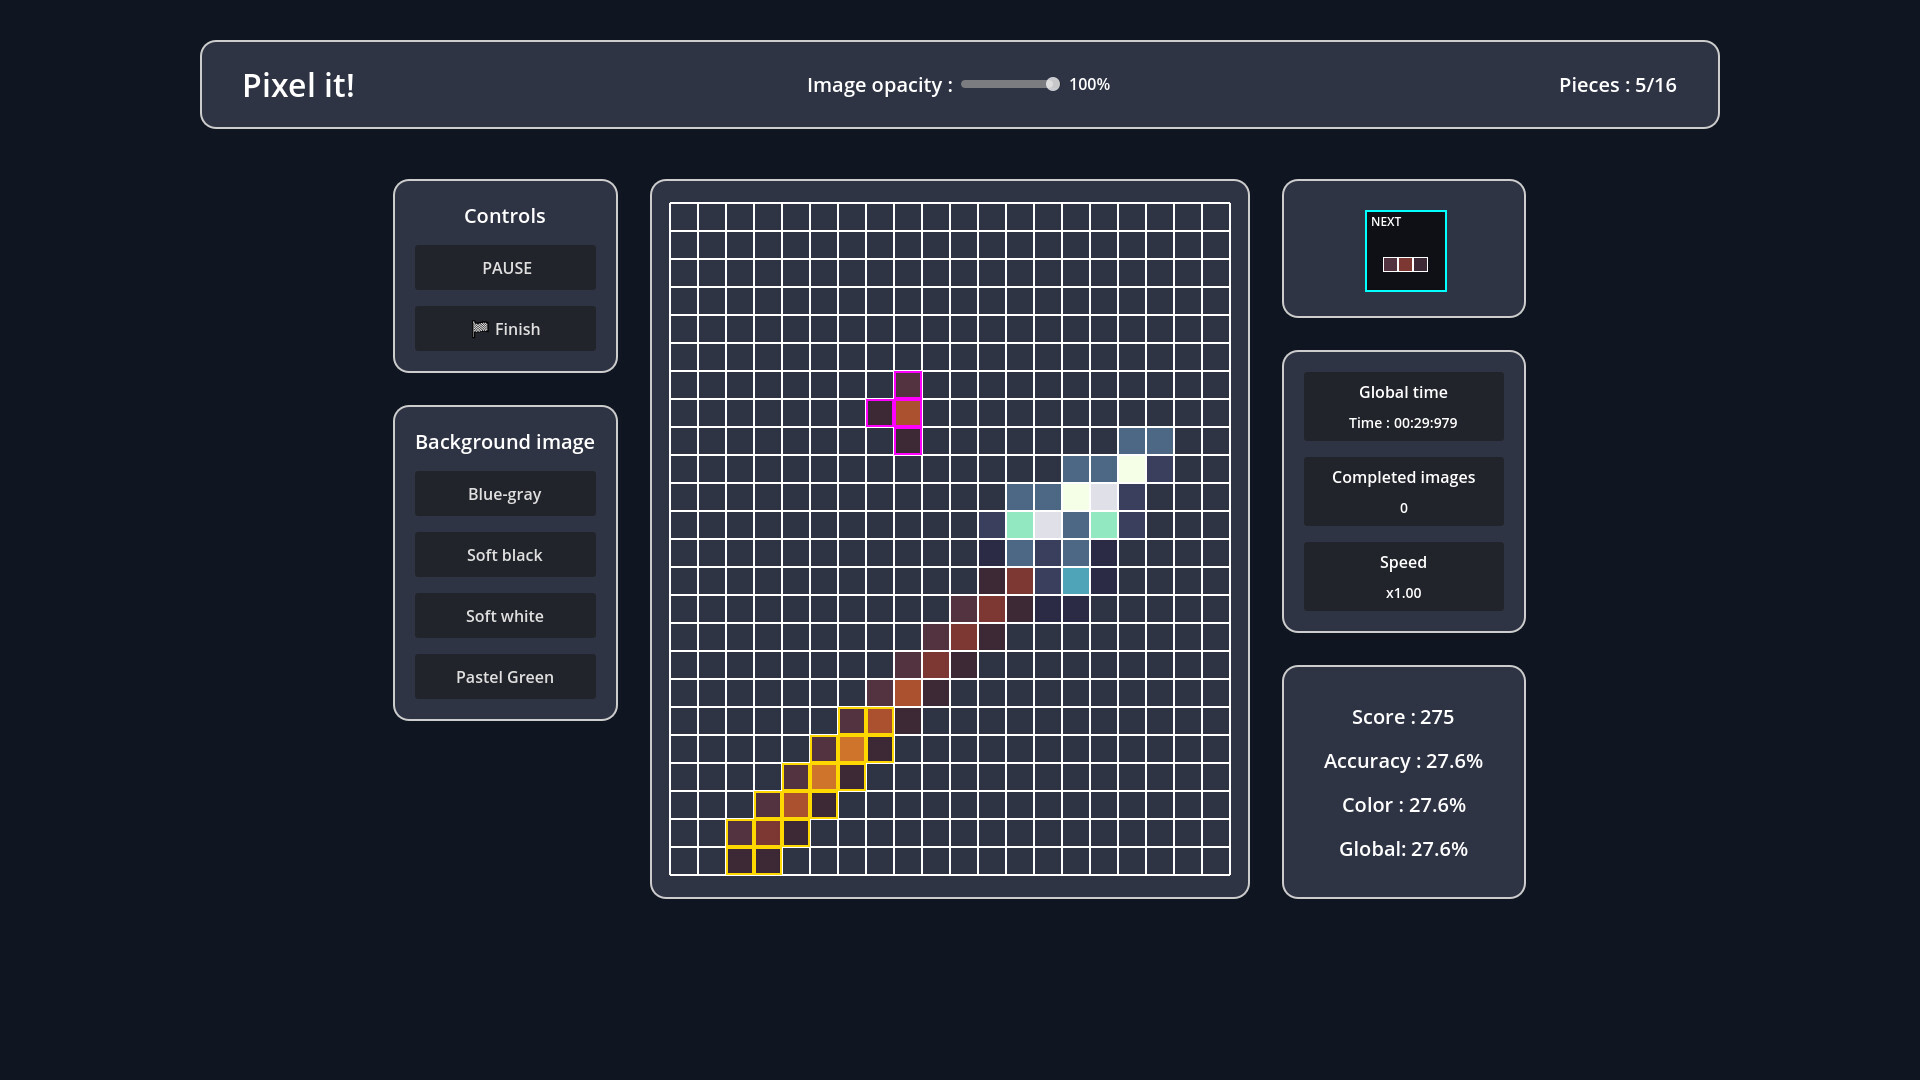Select the Blue-gray background option
1920x1080 pixels.
point(505,493)
